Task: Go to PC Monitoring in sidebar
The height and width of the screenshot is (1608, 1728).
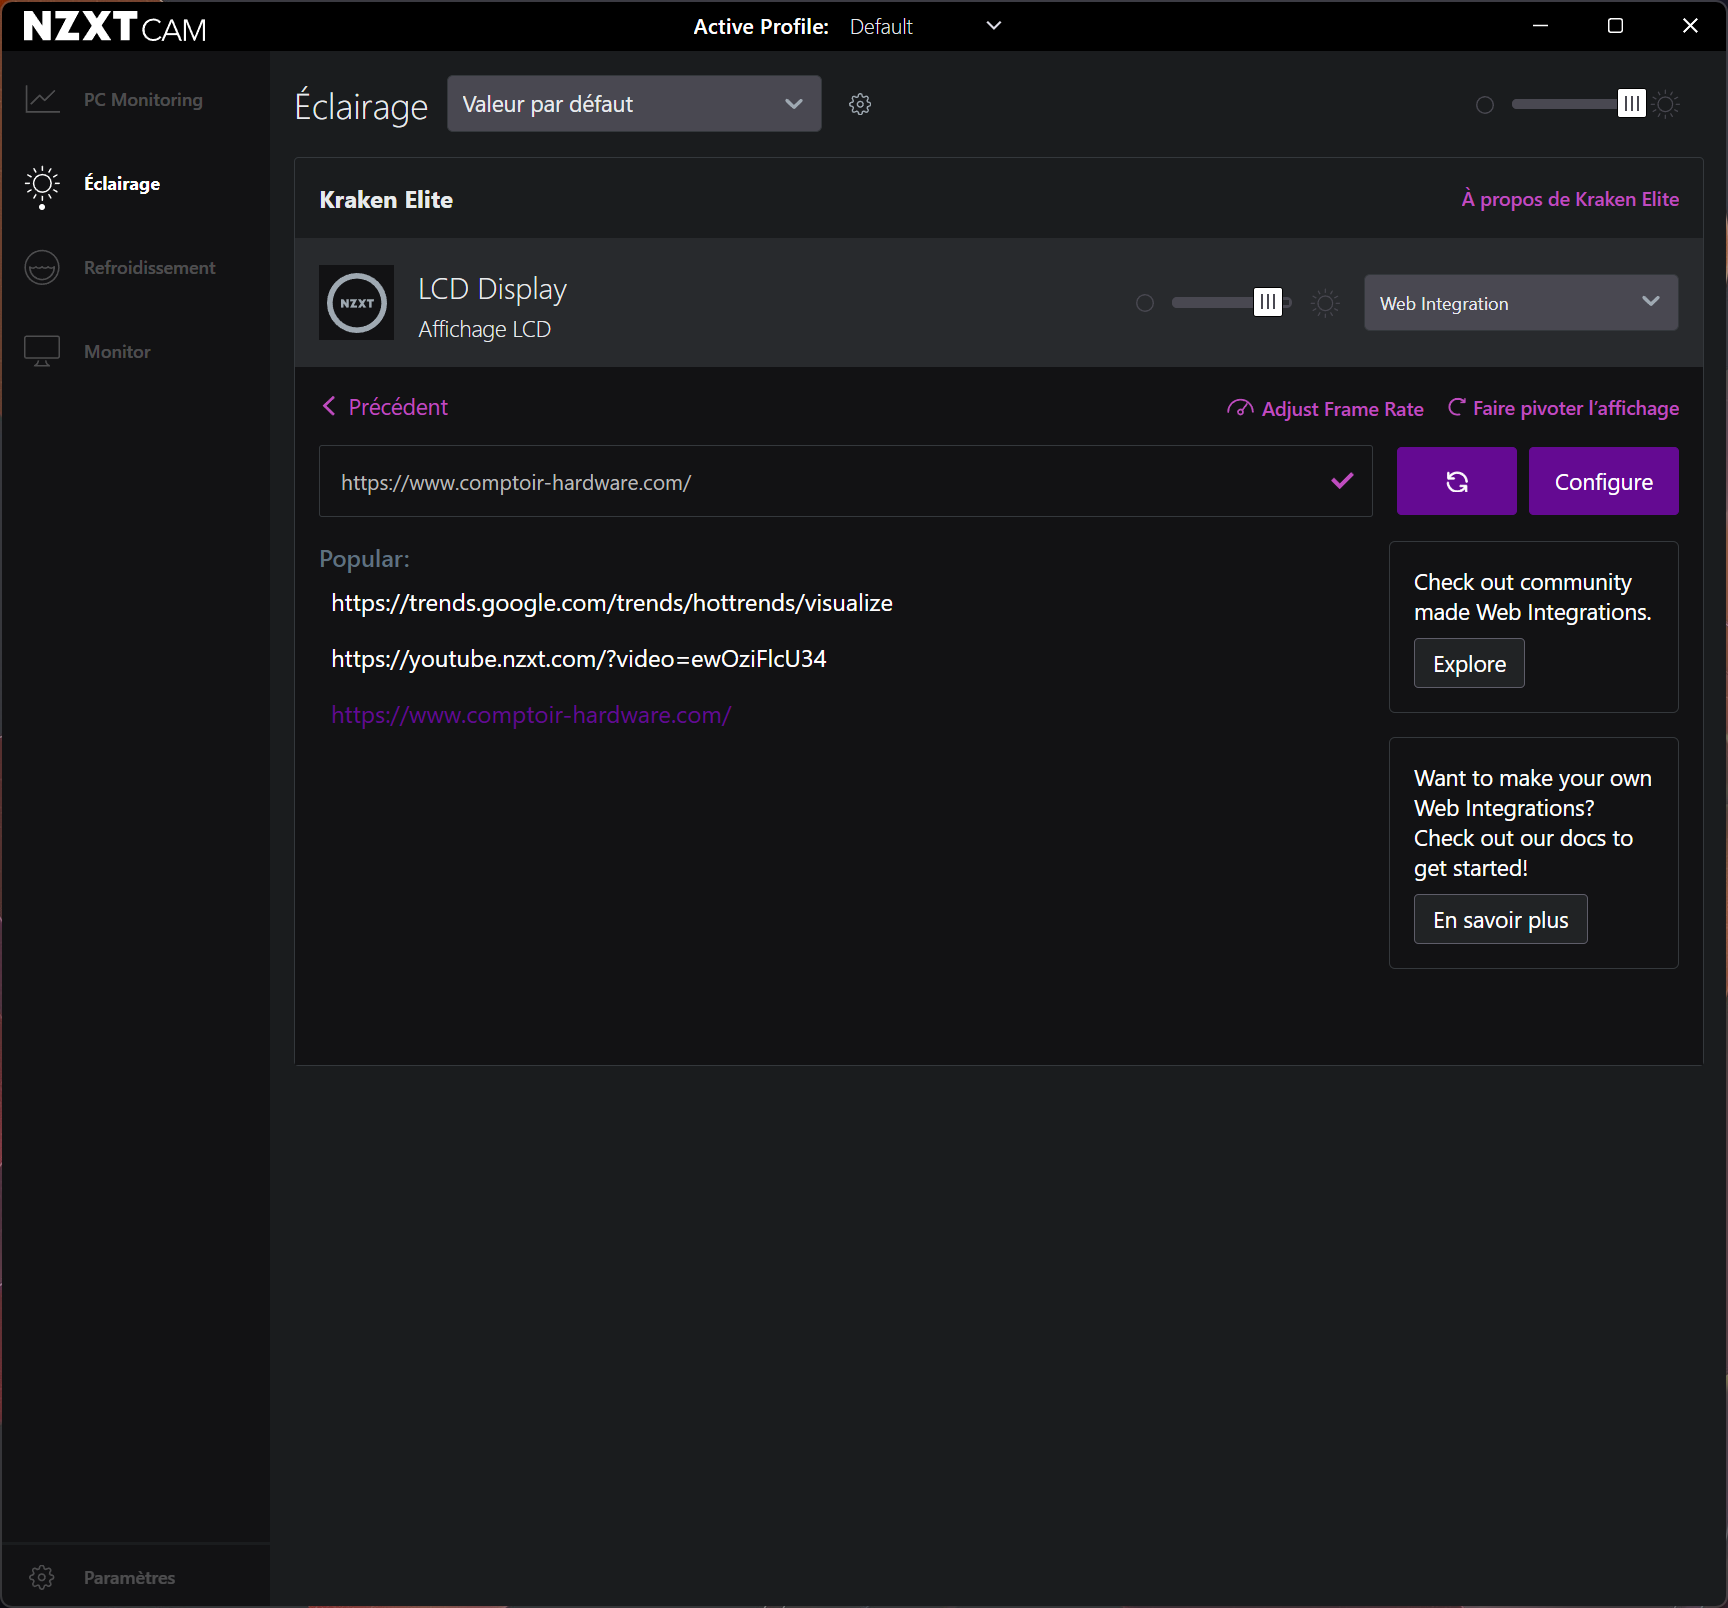Action: click(x=142, y=100)
